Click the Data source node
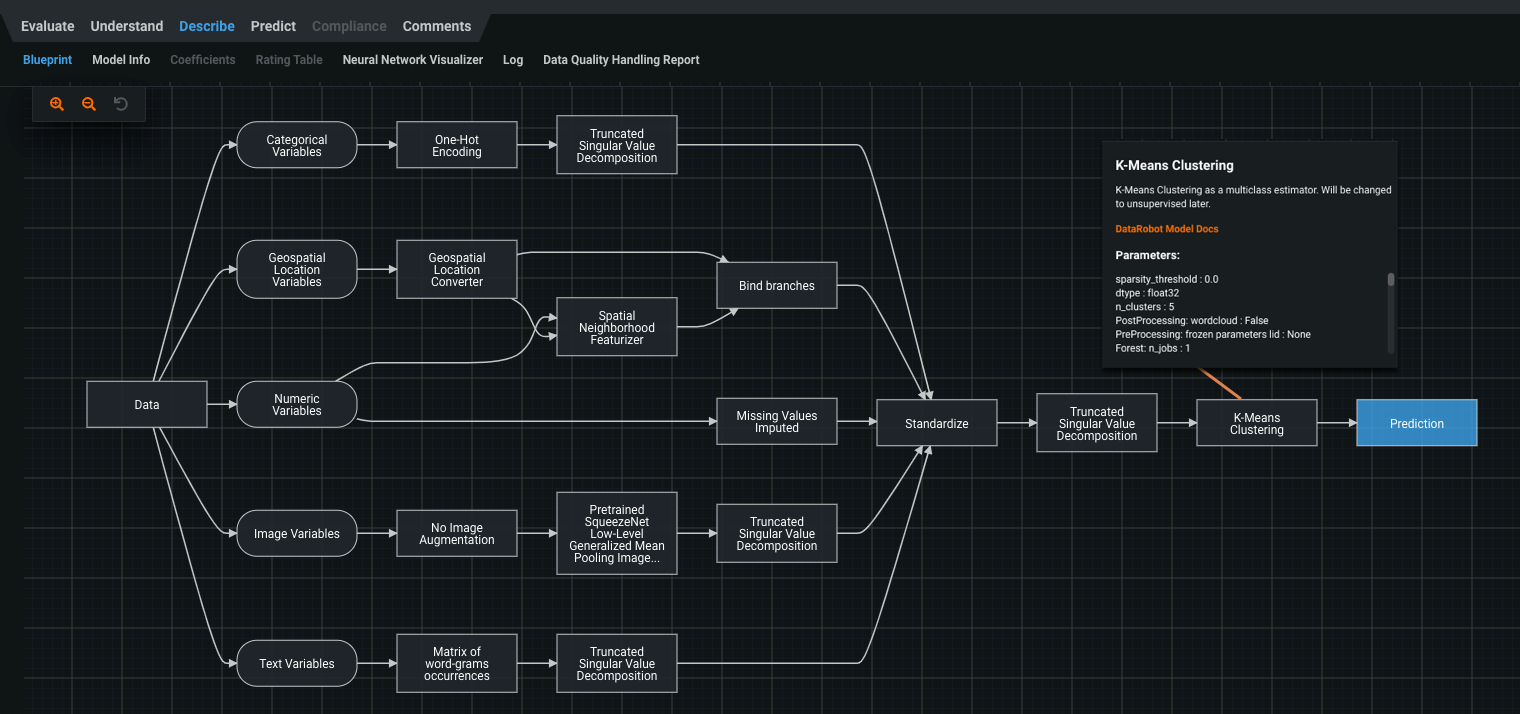This screenshot has width=1520, height=714. (x=147, y=405)
